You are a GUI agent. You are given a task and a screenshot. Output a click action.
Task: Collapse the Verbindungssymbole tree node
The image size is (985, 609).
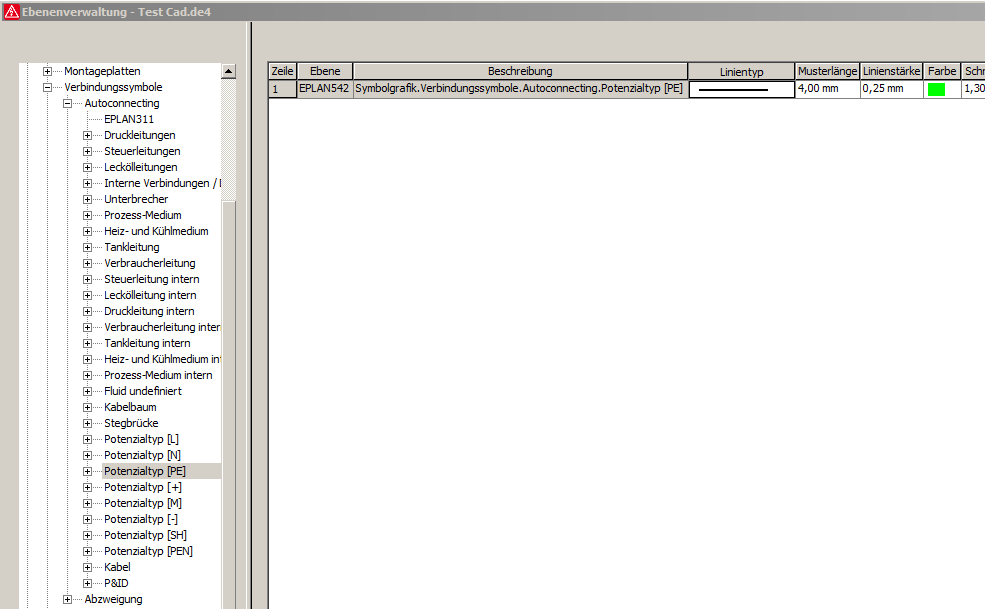47,87
